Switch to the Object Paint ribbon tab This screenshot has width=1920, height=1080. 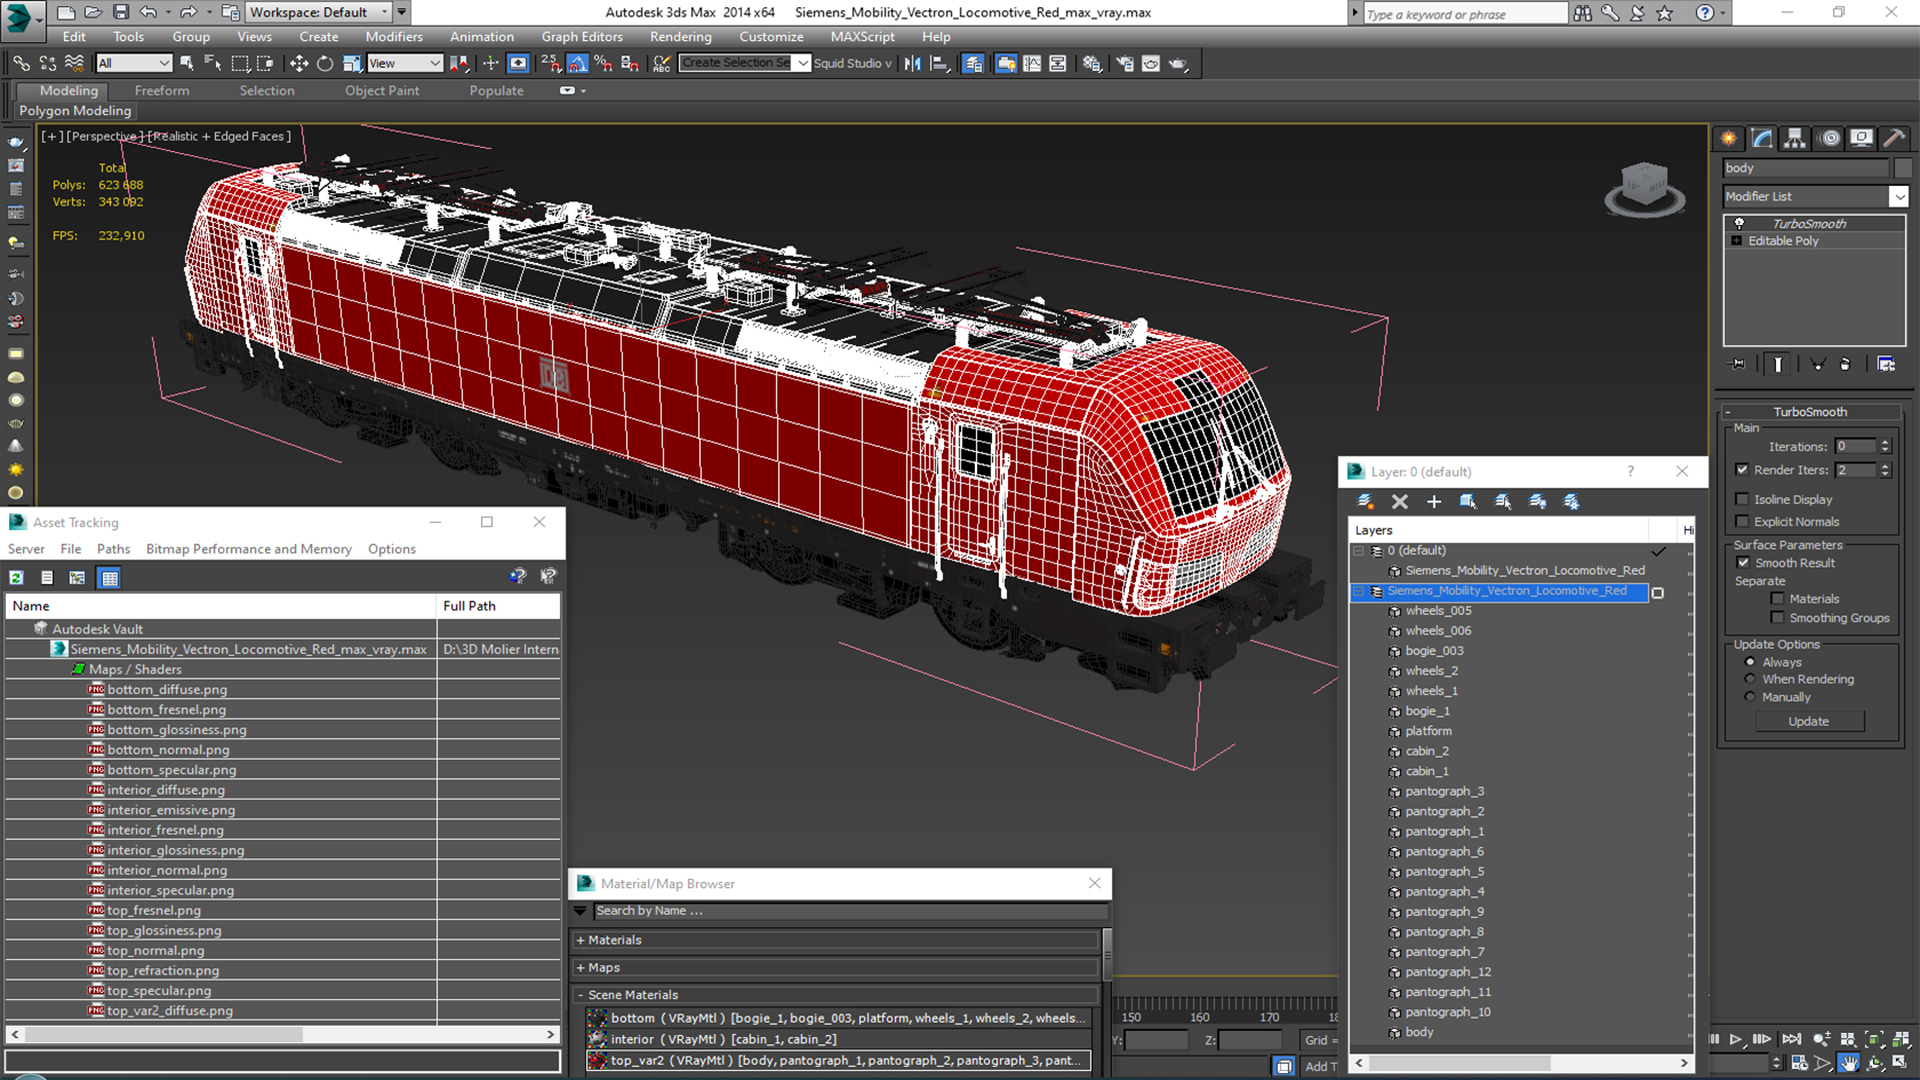[x=382, y=90]
